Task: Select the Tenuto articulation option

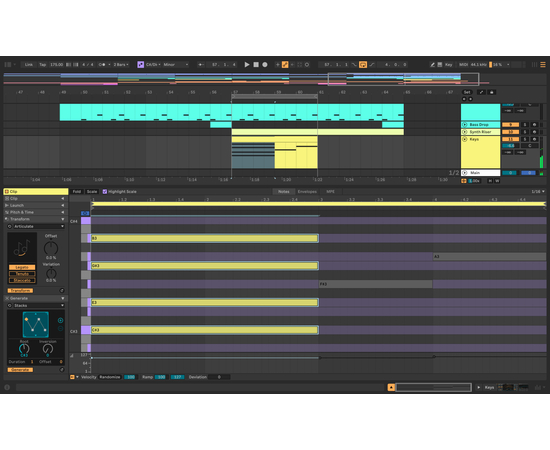Action: (x=22, y=274)
